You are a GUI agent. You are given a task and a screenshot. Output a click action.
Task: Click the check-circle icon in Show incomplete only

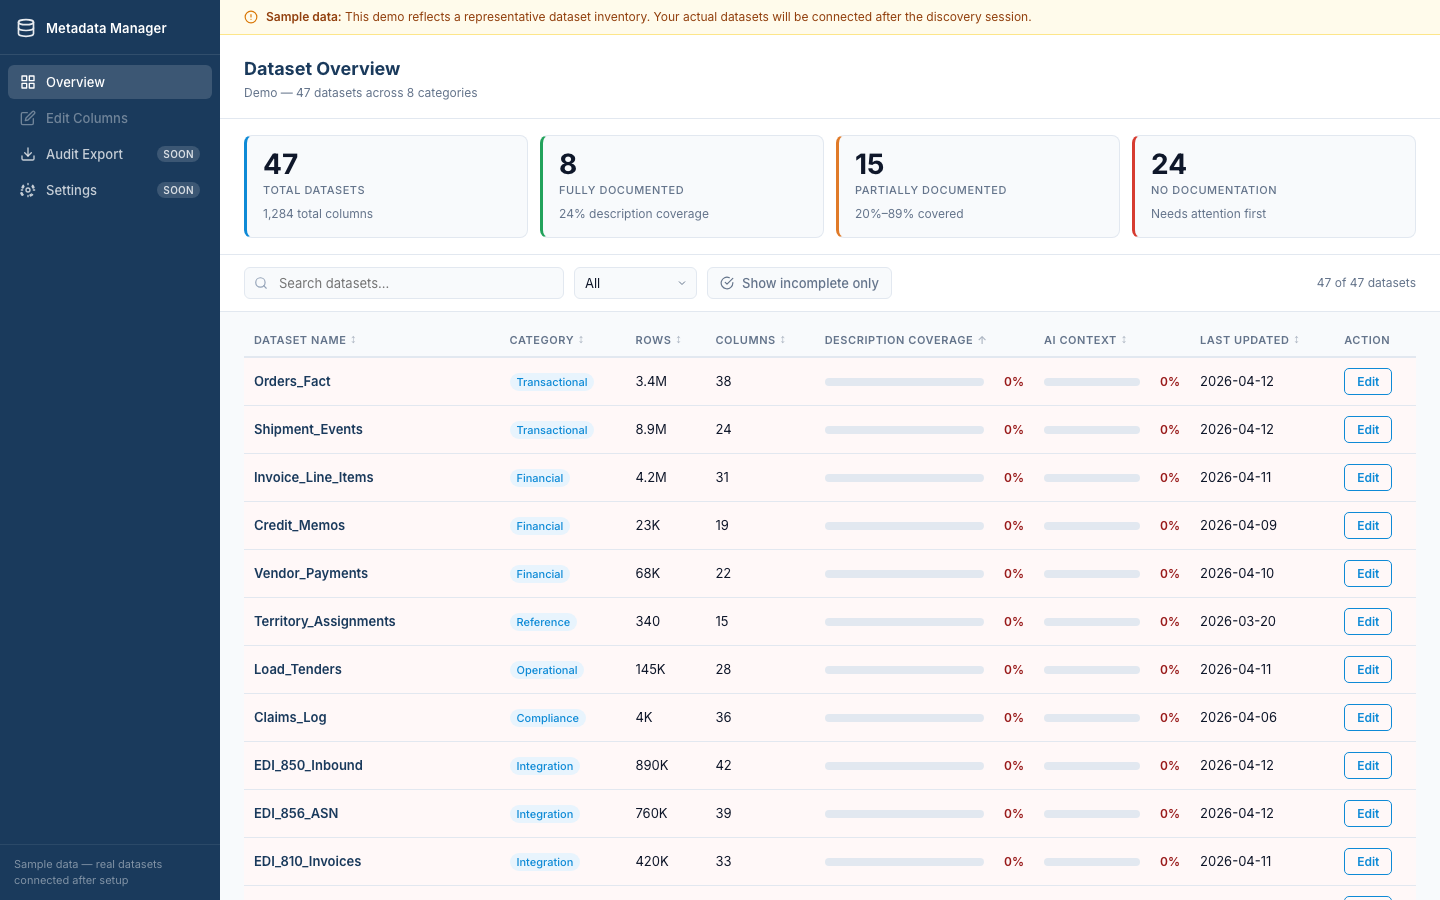pyautogui.click(x=727, y=283)
